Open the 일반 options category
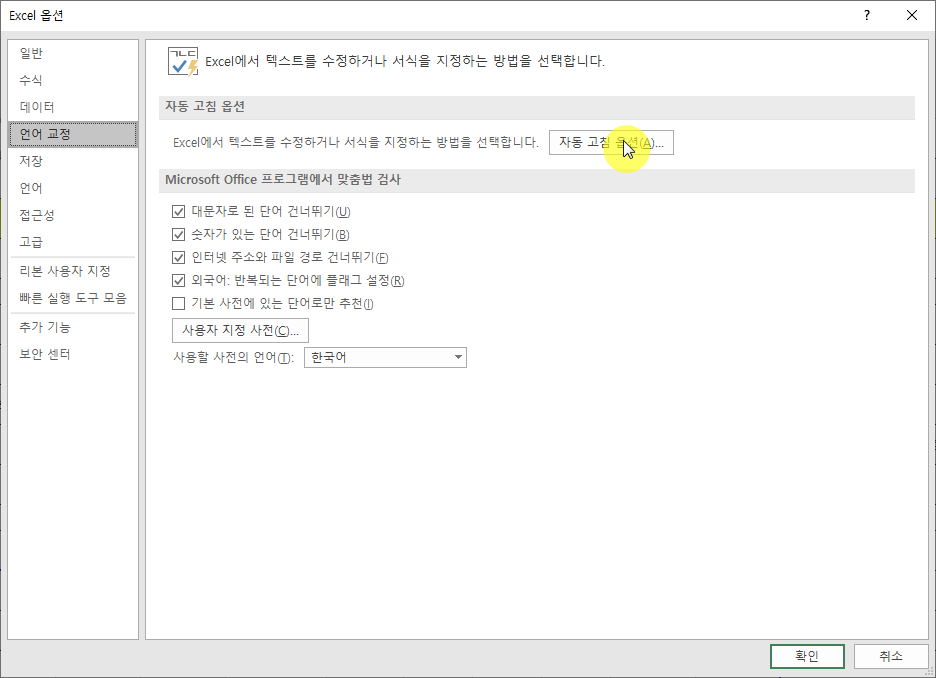This screenshot has width=936, height=678. pyautogui.click(x=73, y=53)
